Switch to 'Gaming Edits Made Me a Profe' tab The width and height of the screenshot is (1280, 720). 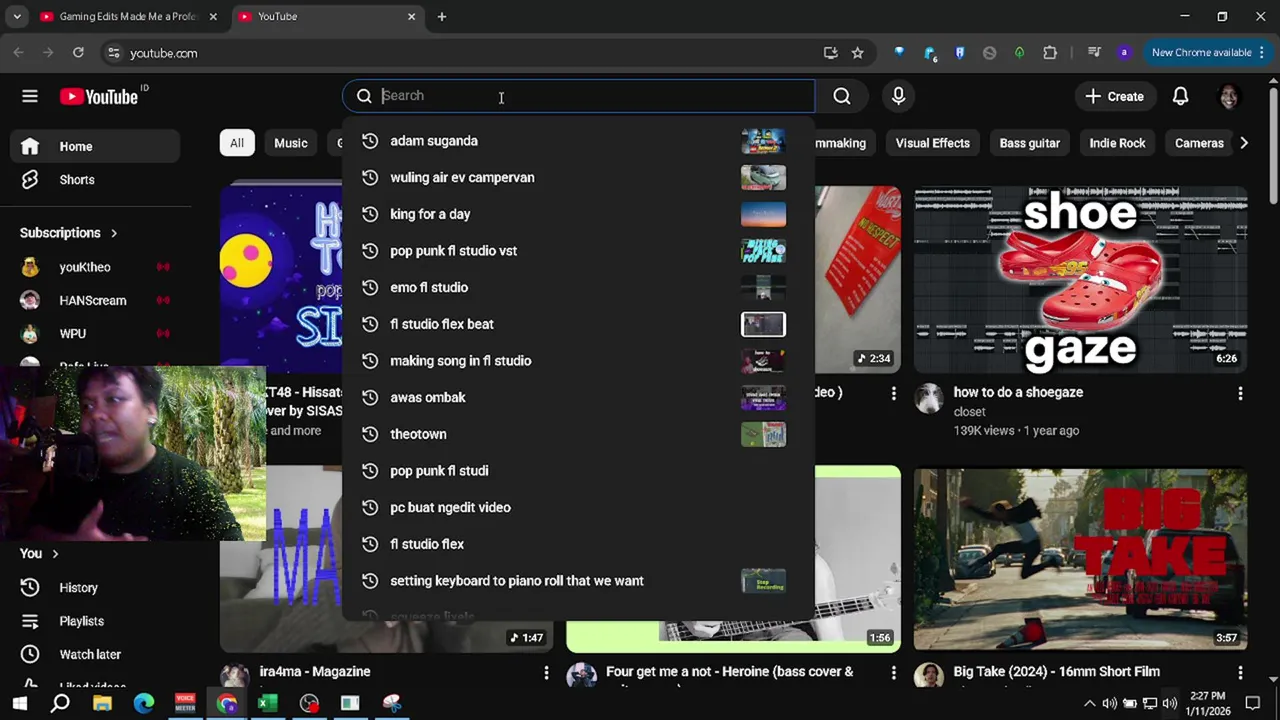pyautogui.click(x=128, y=17)
